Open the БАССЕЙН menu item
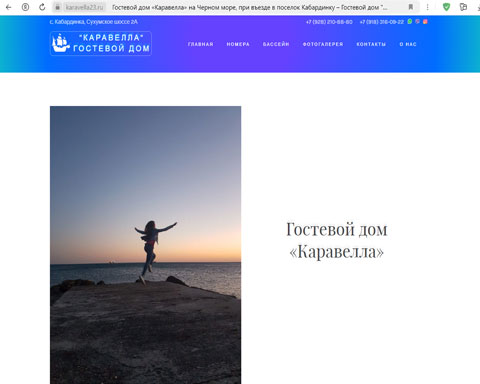Image resolution: width=480 pixels, height=384 pixels. (x=276, y=44)
